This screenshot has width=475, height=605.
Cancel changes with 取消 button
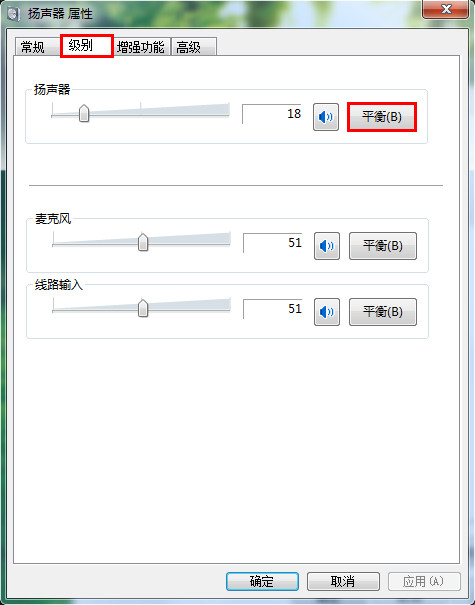click(x=343, y=581)
